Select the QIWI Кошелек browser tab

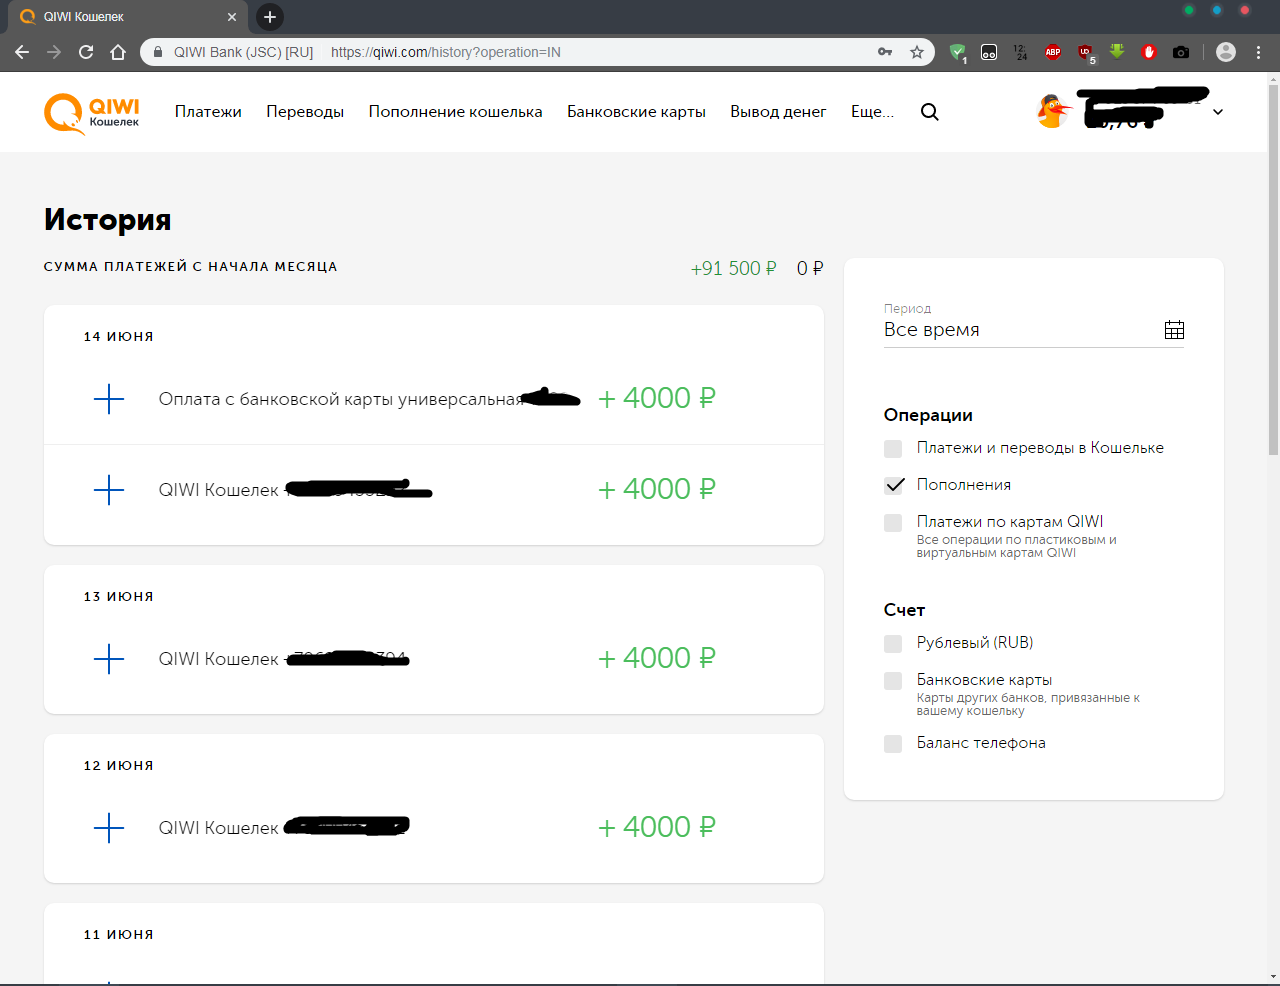pos(128,17)
